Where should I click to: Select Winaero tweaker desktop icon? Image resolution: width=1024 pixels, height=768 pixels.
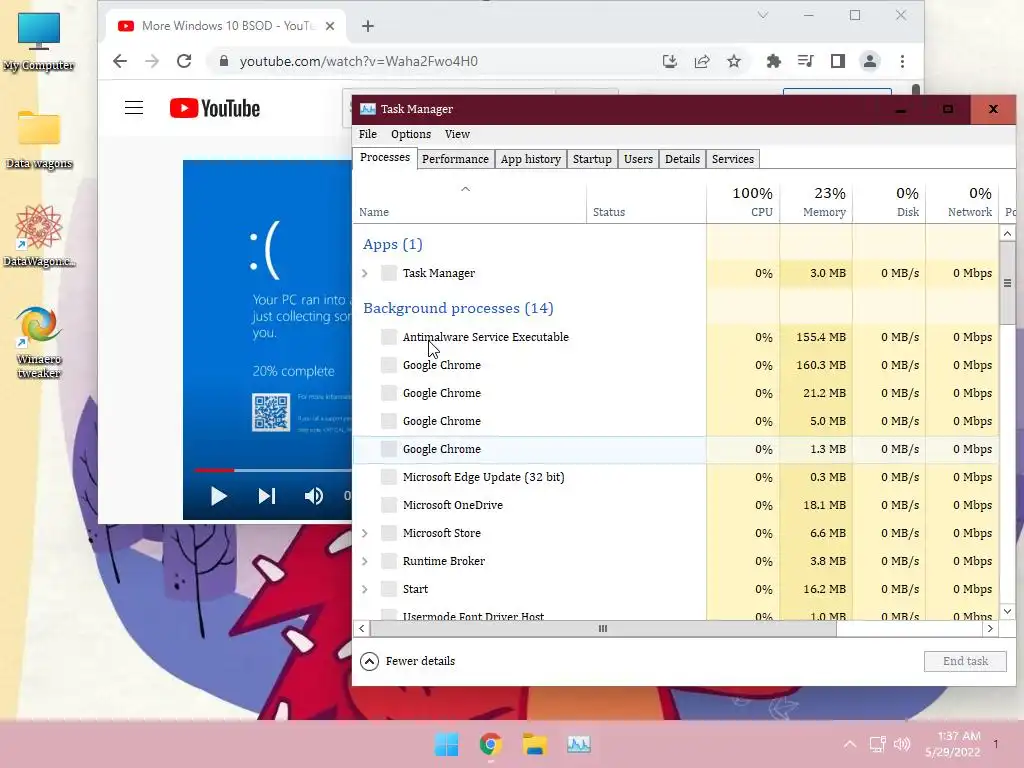coord(39,342)
